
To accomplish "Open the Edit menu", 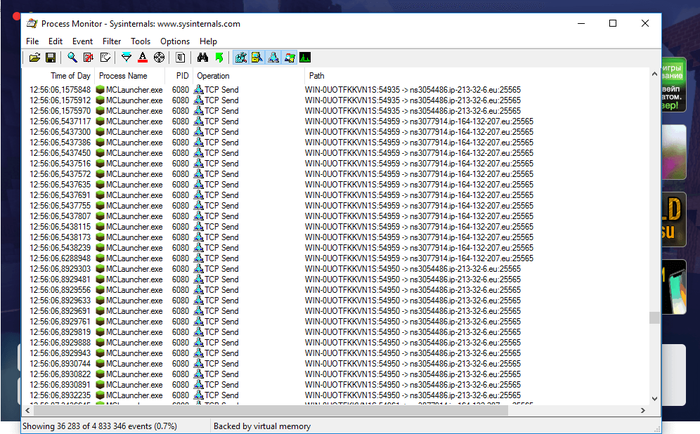I will (55, 41).
